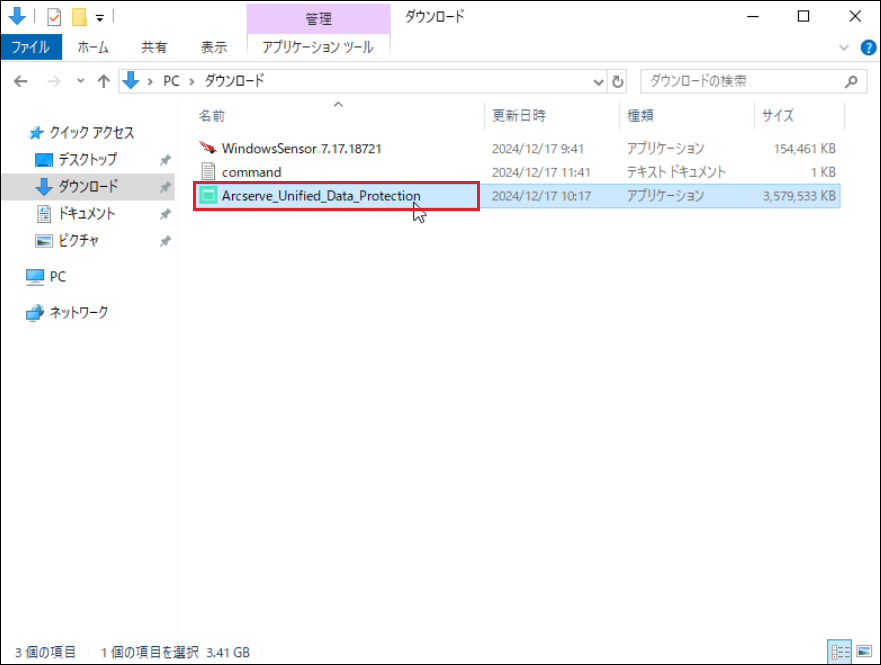Open ピクチャ in the navigation pane
This screenshot has height=665, width=881.
pyautogui.click(x=79, y=240)
